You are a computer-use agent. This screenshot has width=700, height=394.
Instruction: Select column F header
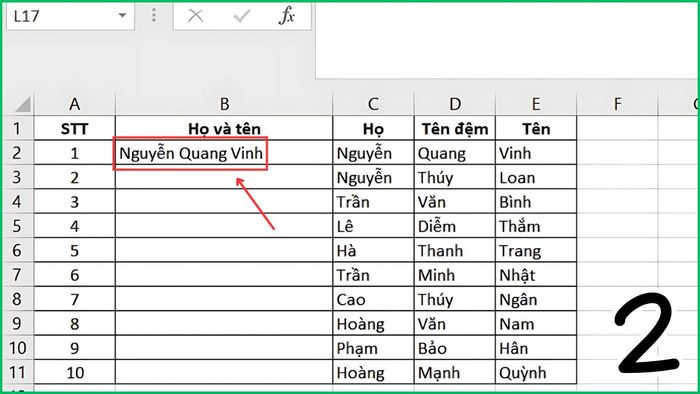coord(617,104)
